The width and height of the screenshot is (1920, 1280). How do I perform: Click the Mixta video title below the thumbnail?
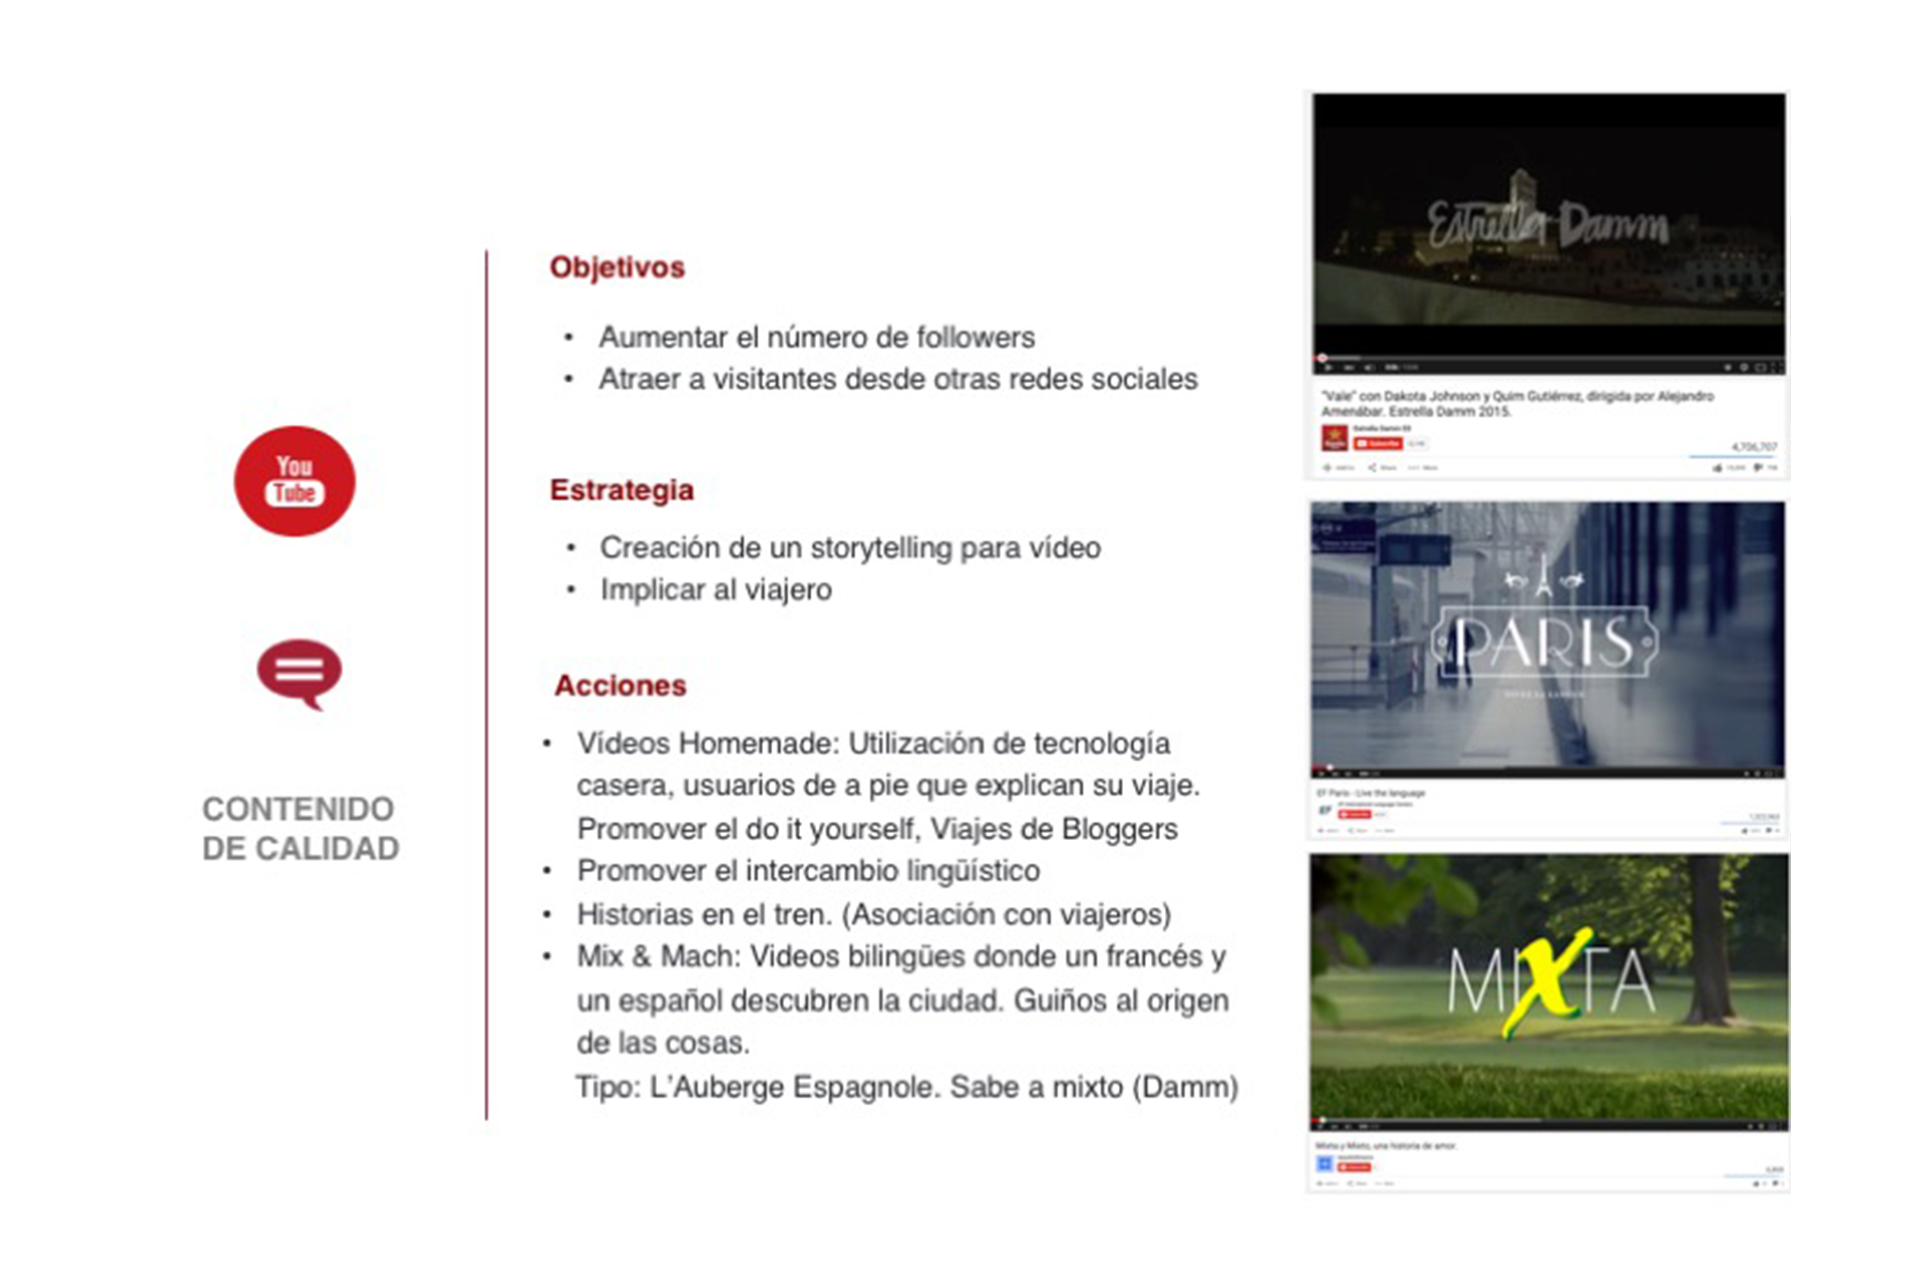click(x=1386, y=1146)
